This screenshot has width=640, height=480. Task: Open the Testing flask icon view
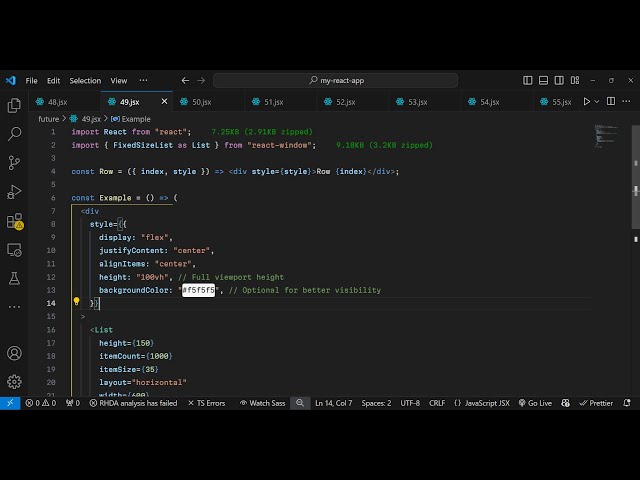point(14,278)
